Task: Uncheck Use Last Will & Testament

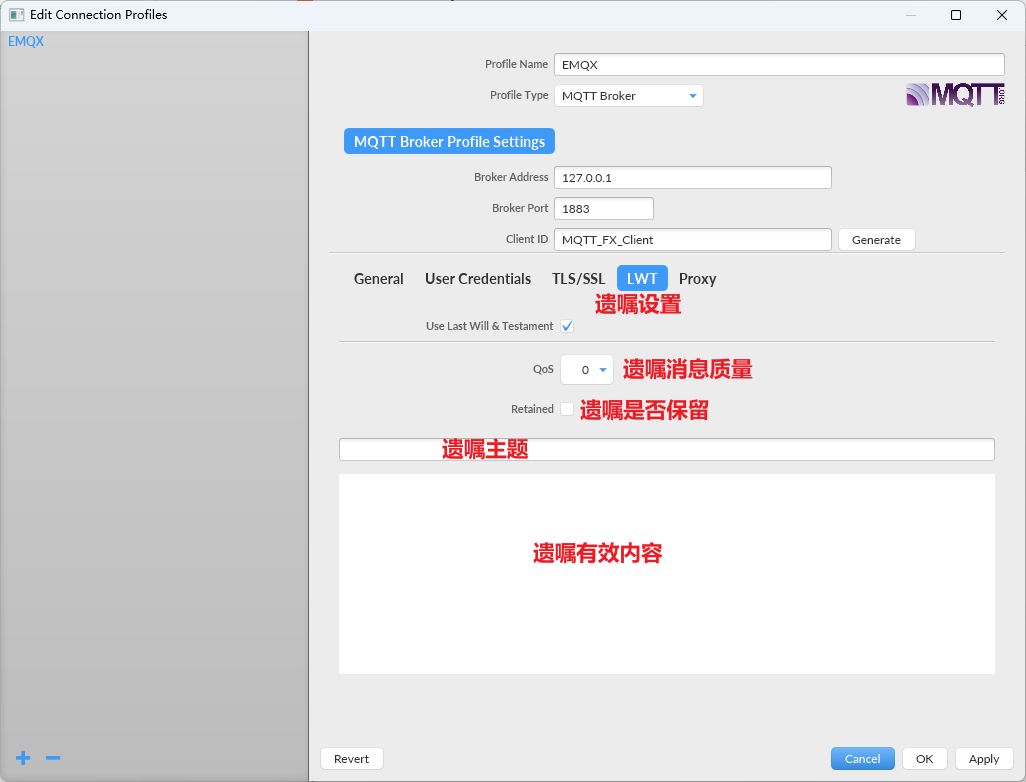Action: [x=567, y=326]
